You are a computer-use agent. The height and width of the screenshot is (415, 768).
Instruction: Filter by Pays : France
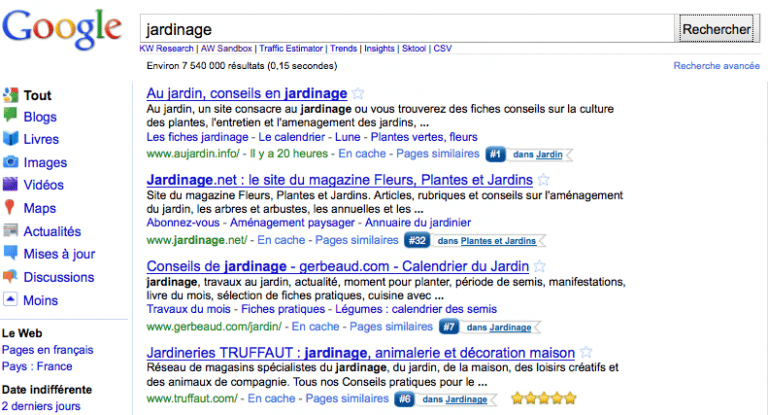(37, 366)
